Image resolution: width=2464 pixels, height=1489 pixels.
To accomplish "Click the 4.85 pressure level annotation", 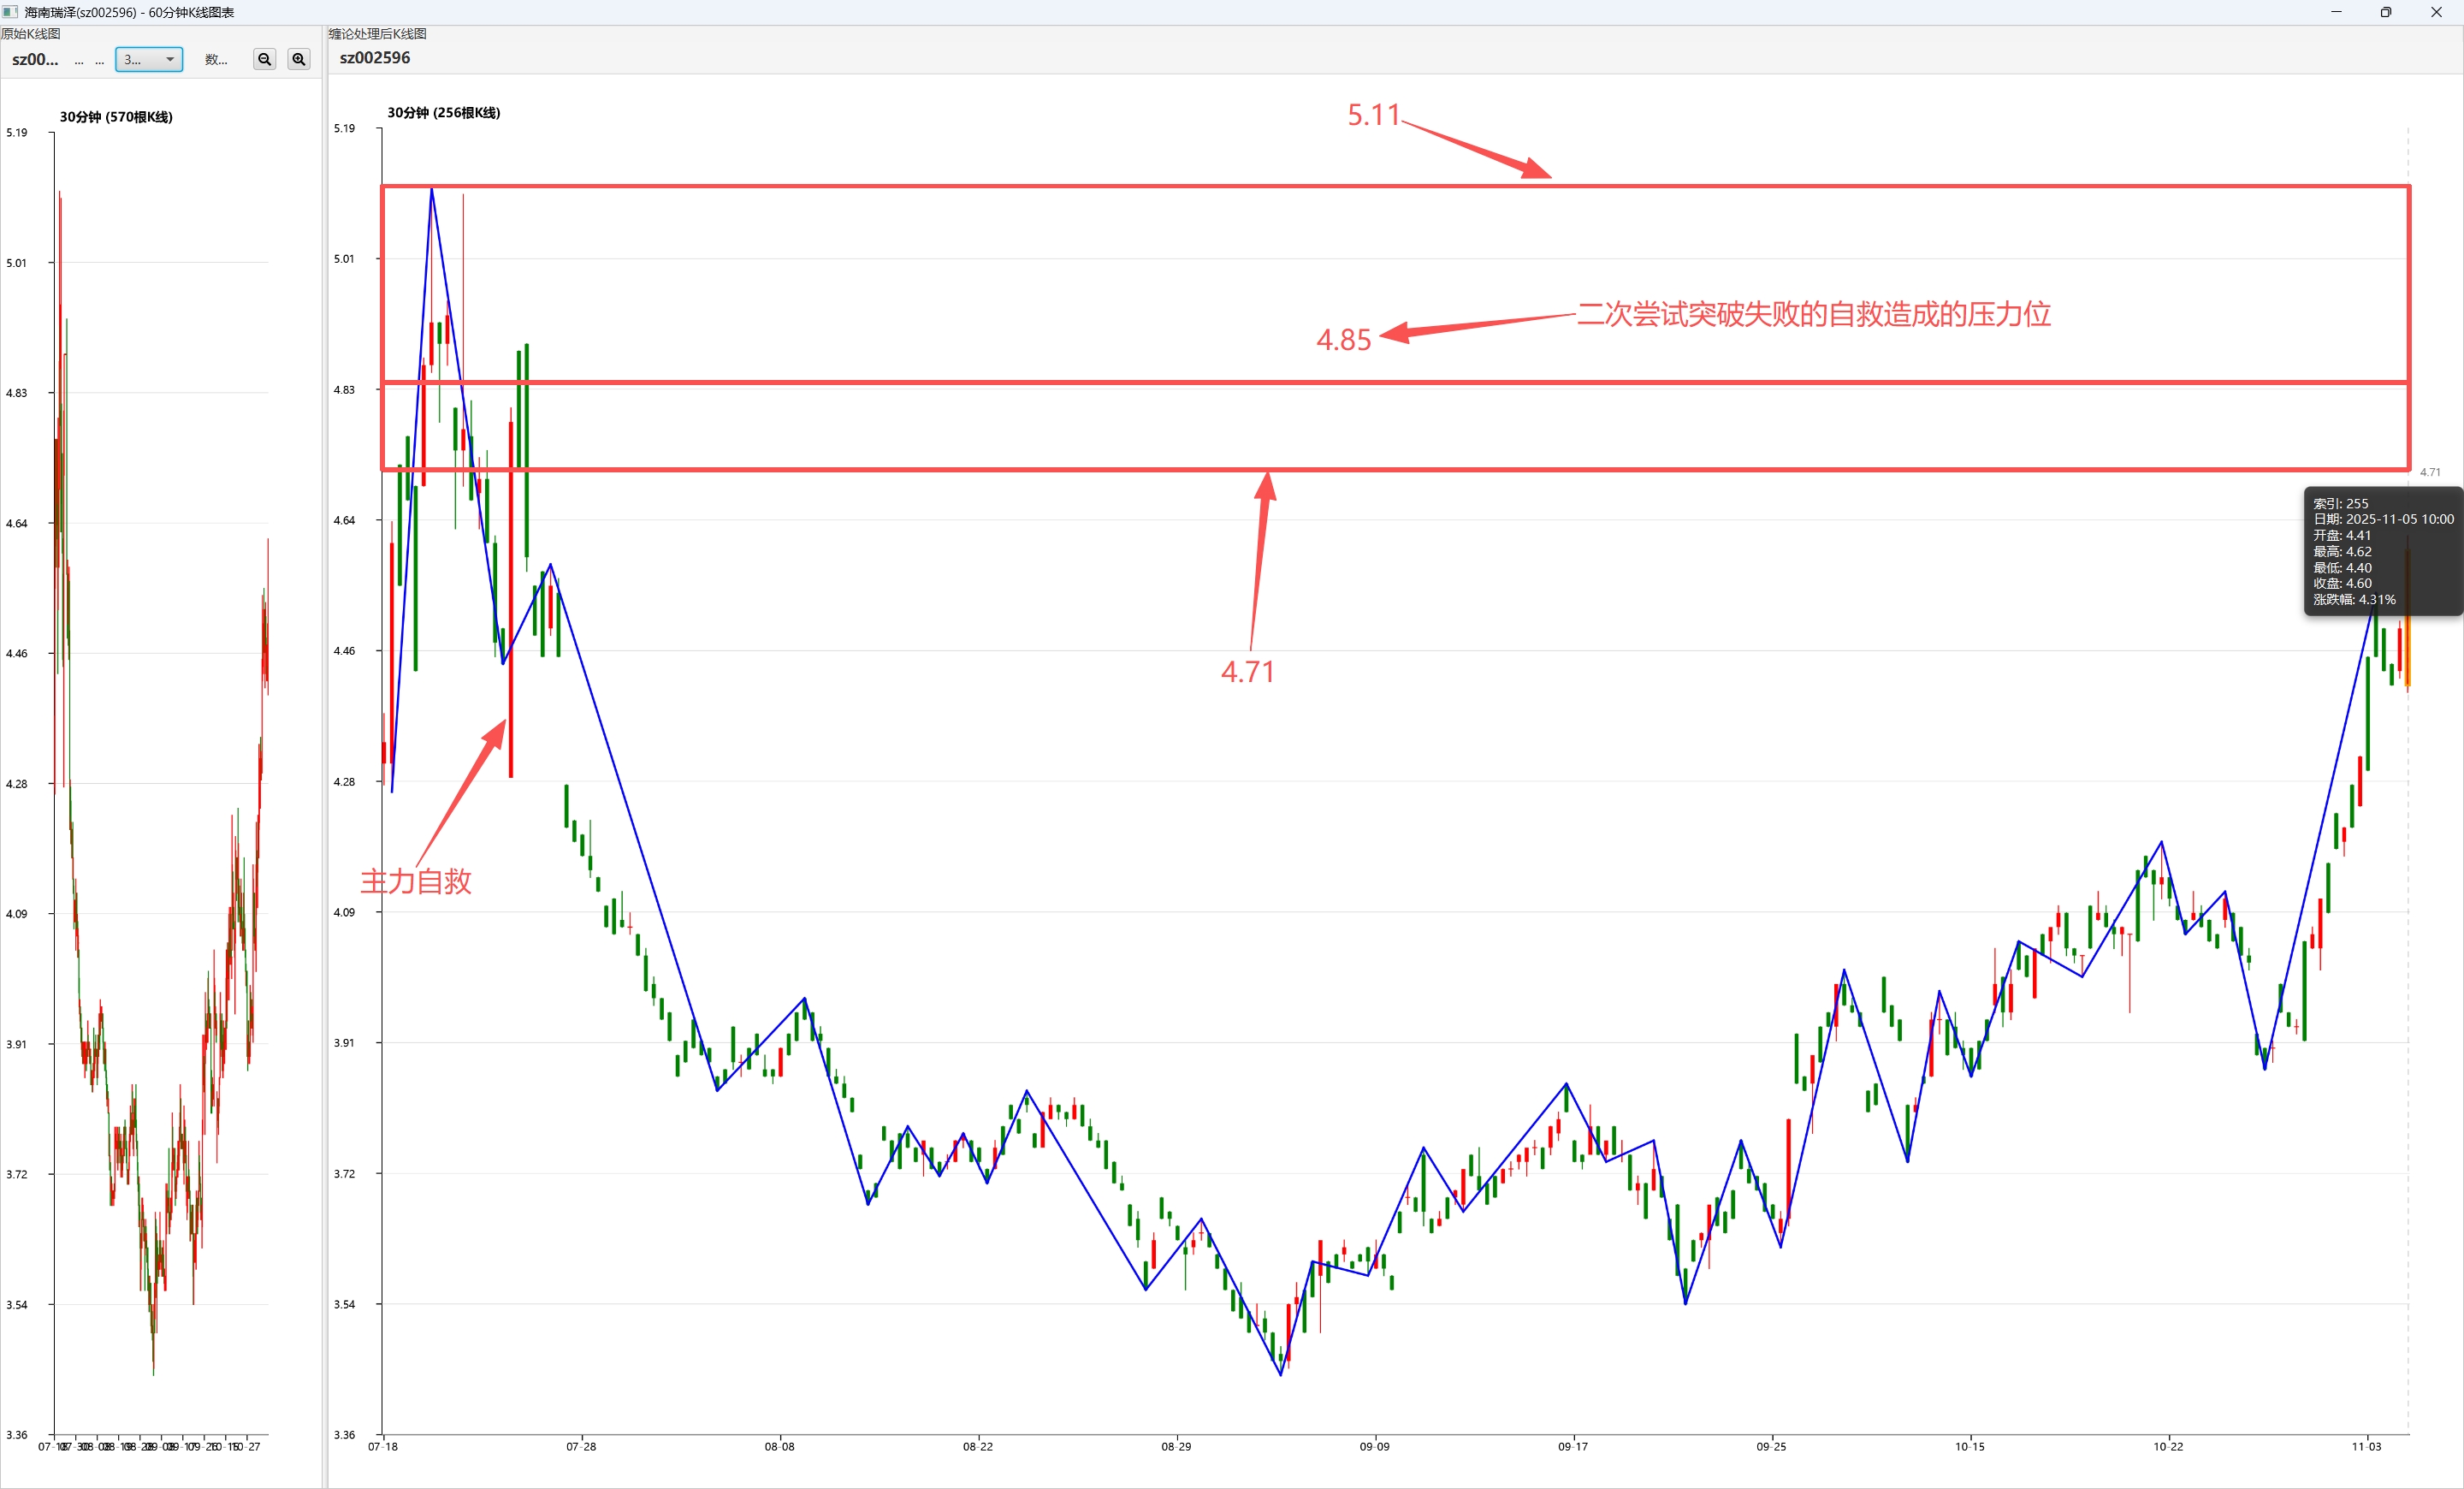I will pos(1343,341).
